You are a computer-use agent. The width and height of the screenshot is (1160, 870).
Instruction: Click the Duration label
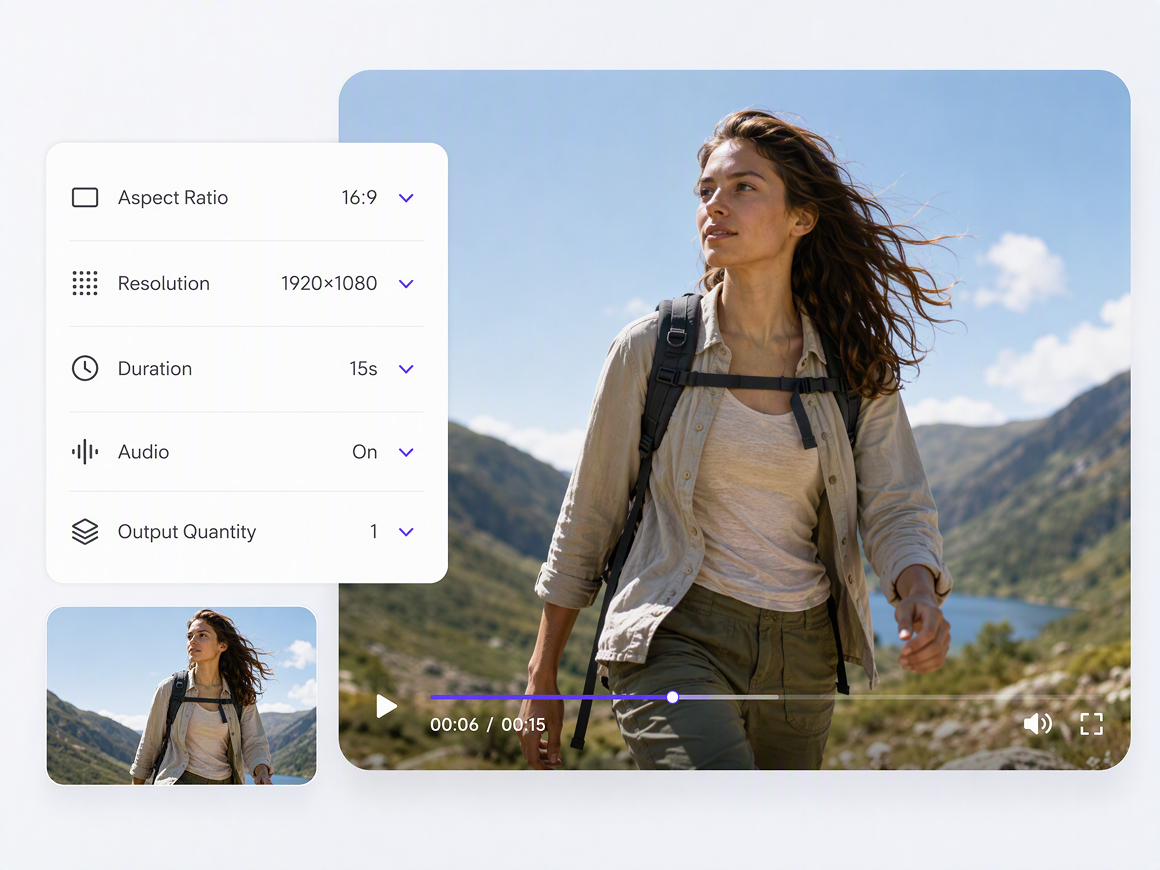pyautogui.click(x=155, y=368)
